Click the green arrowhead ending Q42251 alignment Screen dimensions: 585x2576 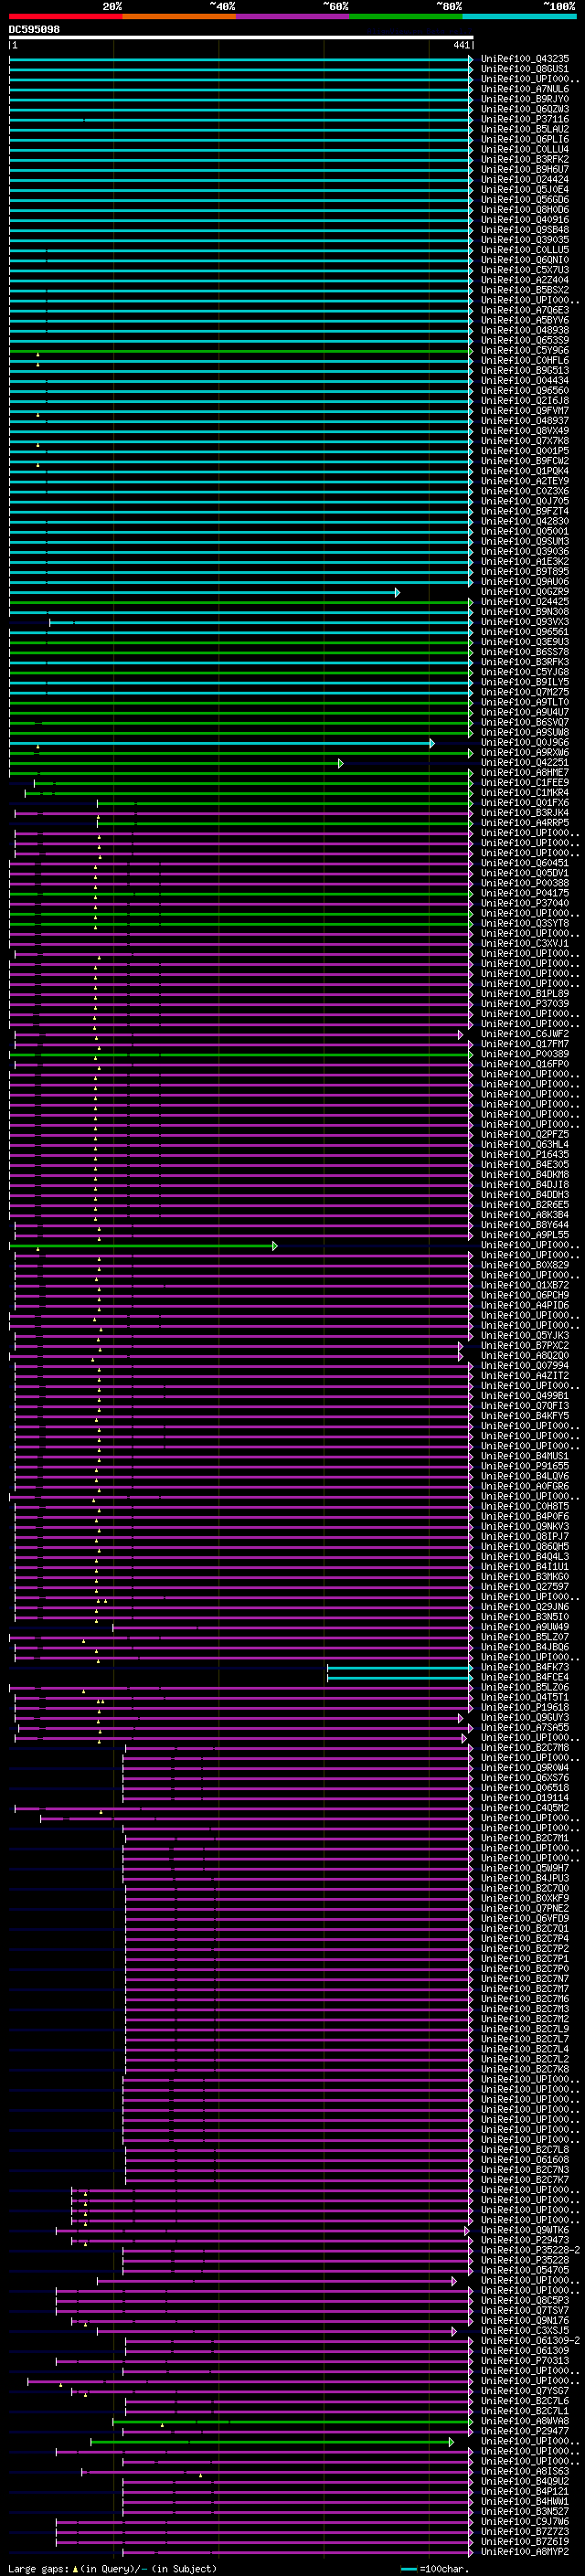coord(340,763)
